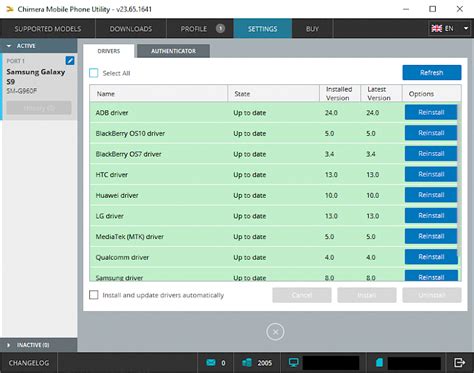Select the Settings tab
Image resolution: width=474 pixels, height=373 pixels.
(263, 29)
